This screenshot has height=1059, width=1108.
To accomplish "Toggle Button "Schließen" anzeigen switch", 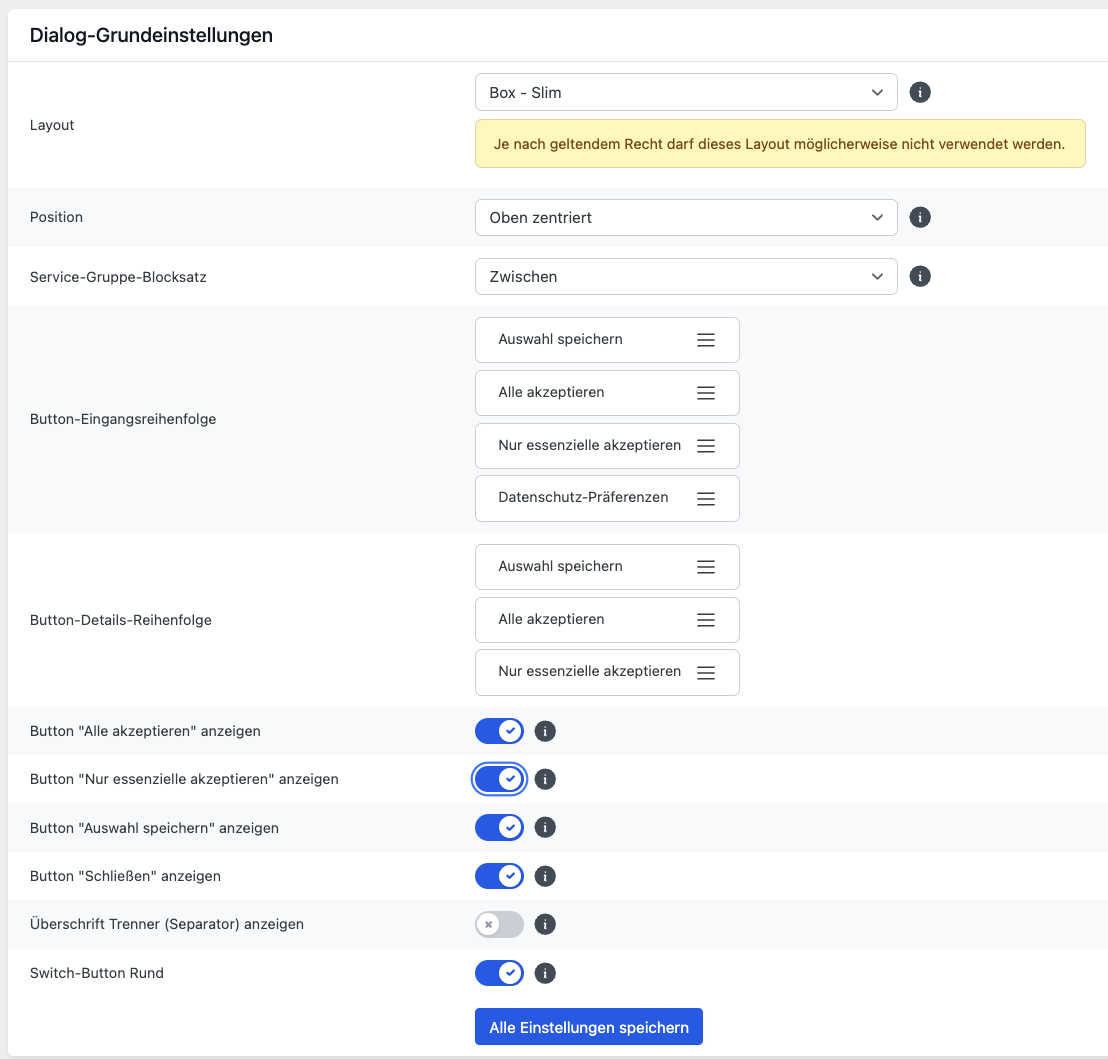I will pos(499,876).
